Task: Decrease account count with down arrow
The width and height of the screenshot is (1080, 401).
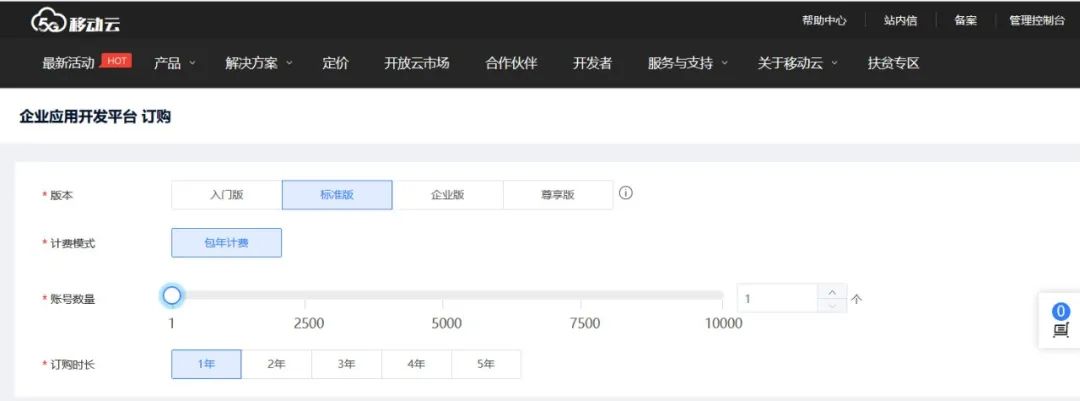Action: point(832,305)
